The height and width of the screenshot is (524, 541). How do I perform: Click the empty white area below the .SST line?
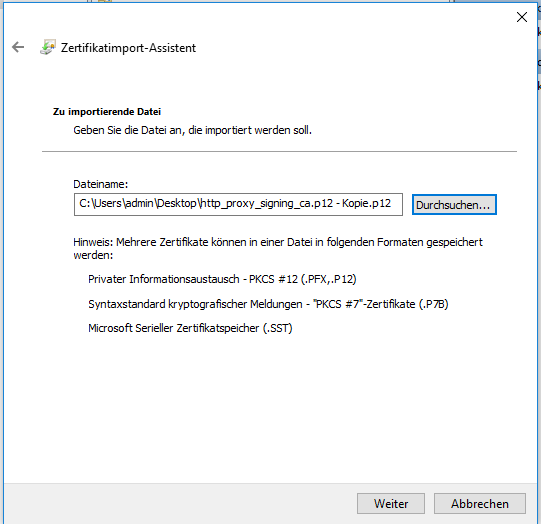click(269, 407)
